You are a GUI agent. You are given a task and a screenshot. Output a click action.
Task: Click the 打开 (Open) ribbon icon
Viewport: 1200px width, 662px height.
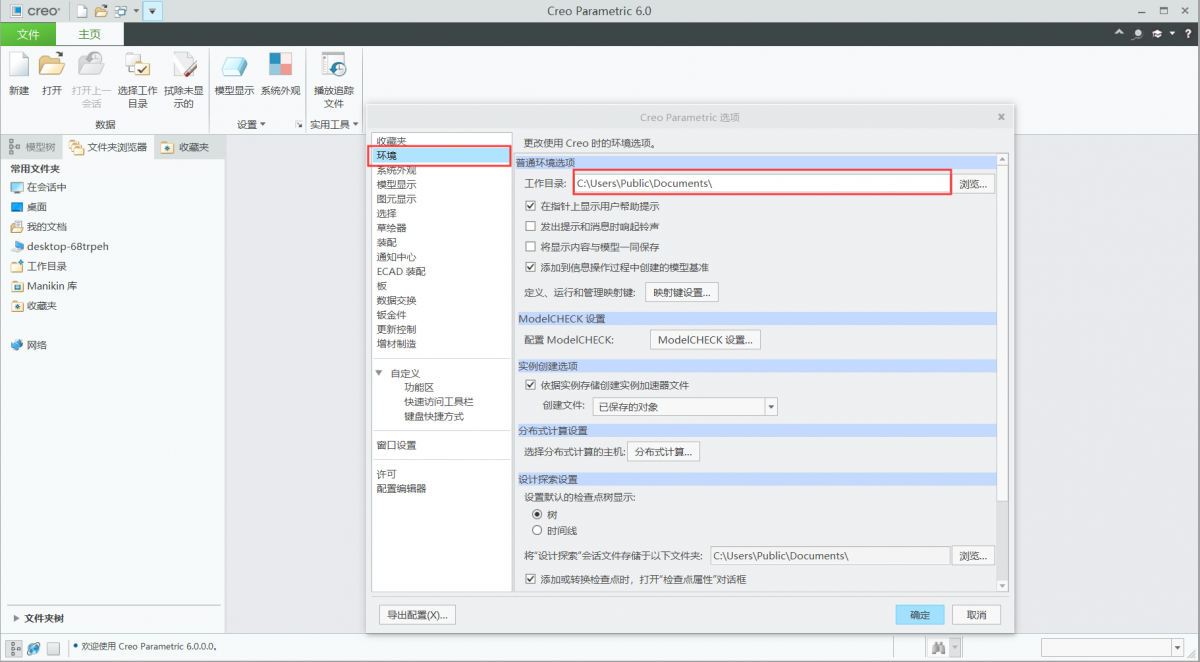[52, 65]
